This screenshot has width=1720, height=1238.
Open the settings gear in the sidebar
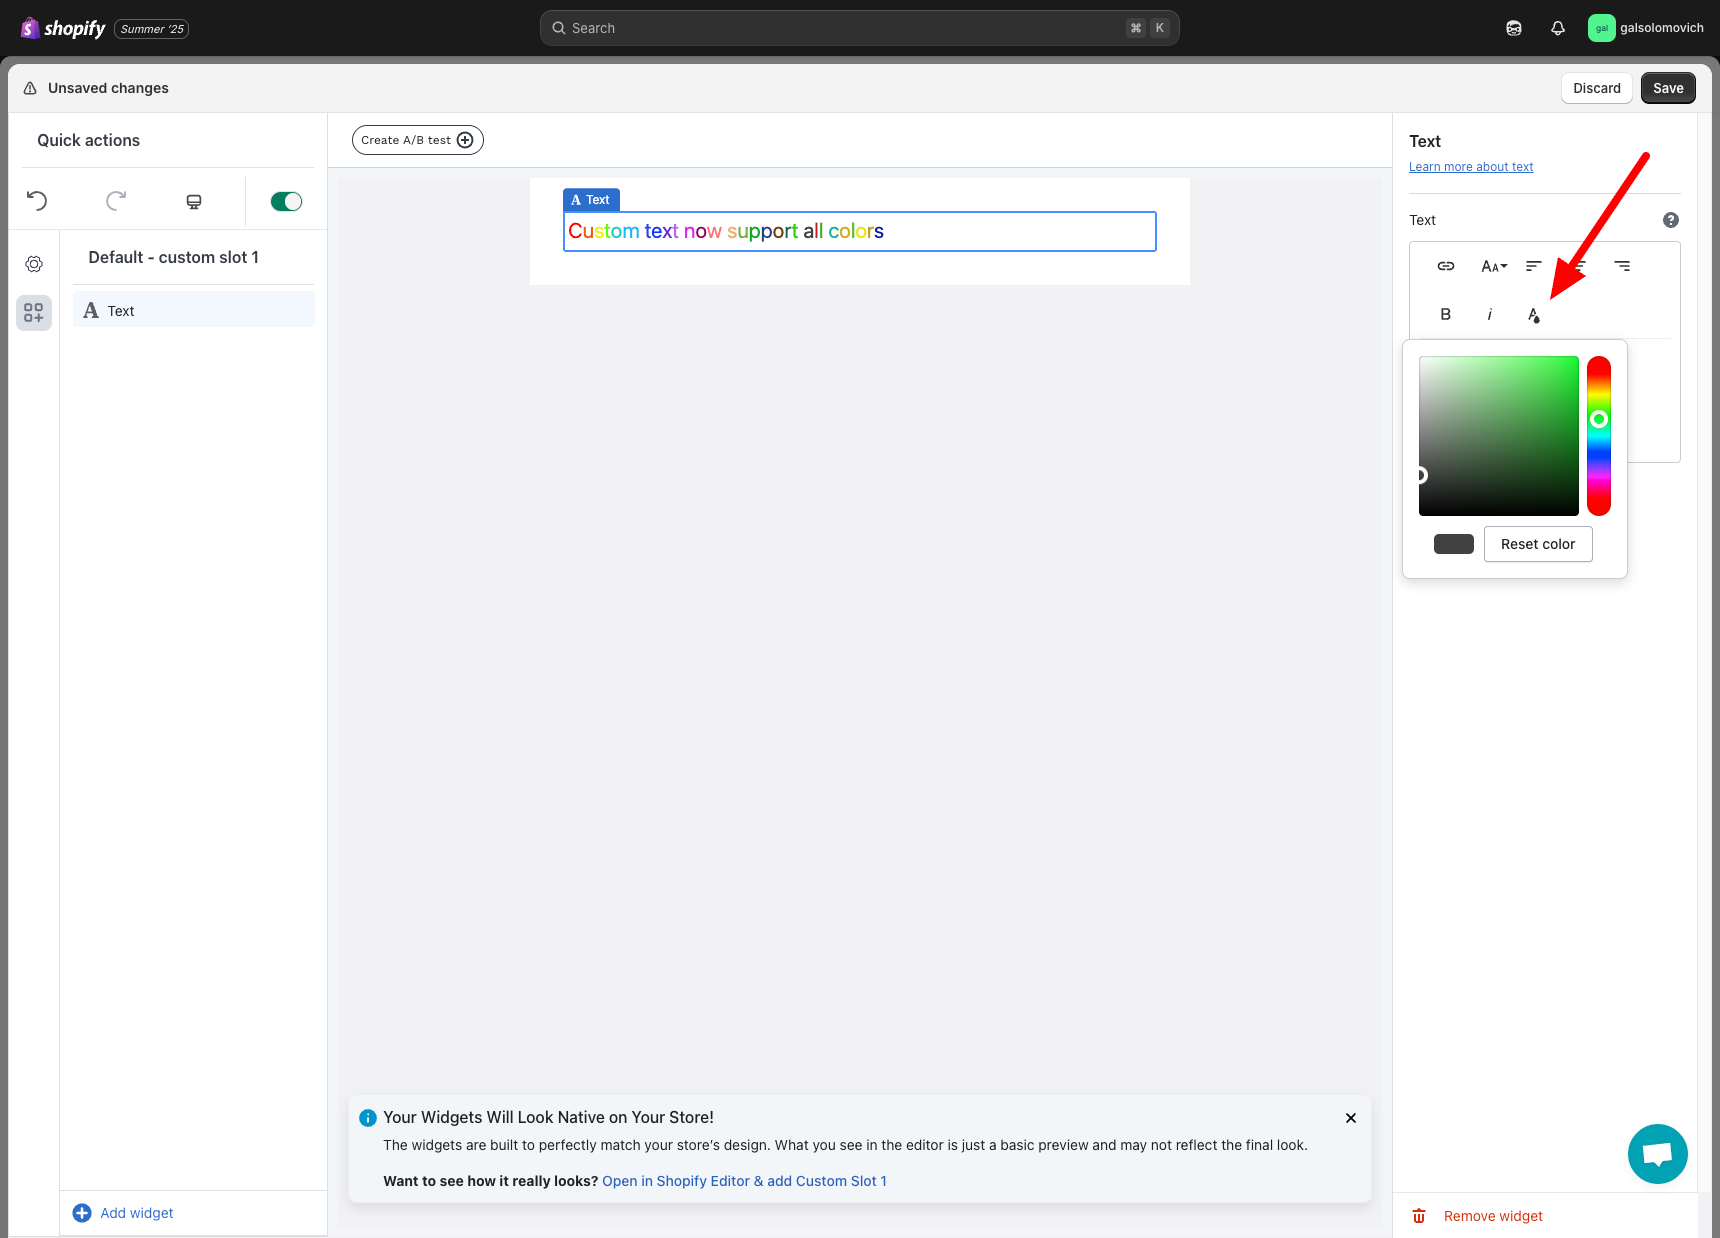[34, 264]
